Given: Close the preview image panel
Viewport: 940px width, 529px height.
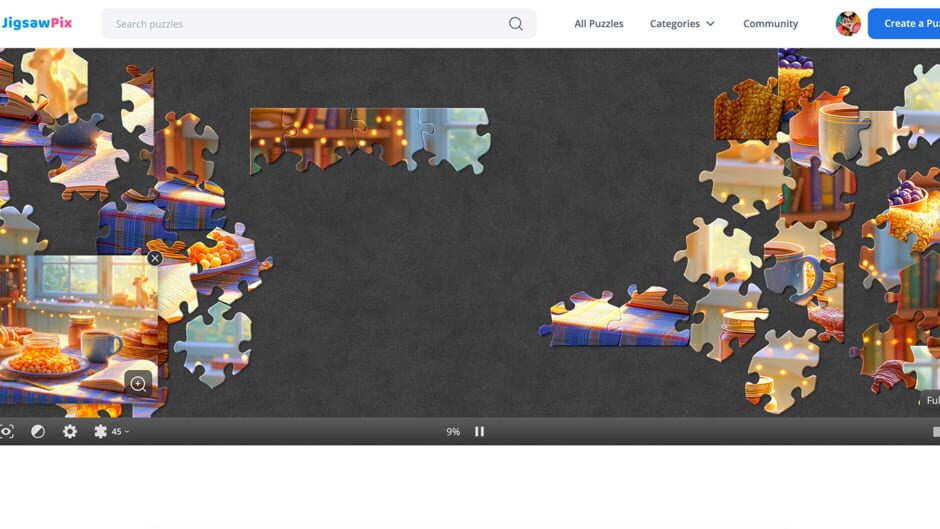Looking at the screenshot, I should [155, 259].
